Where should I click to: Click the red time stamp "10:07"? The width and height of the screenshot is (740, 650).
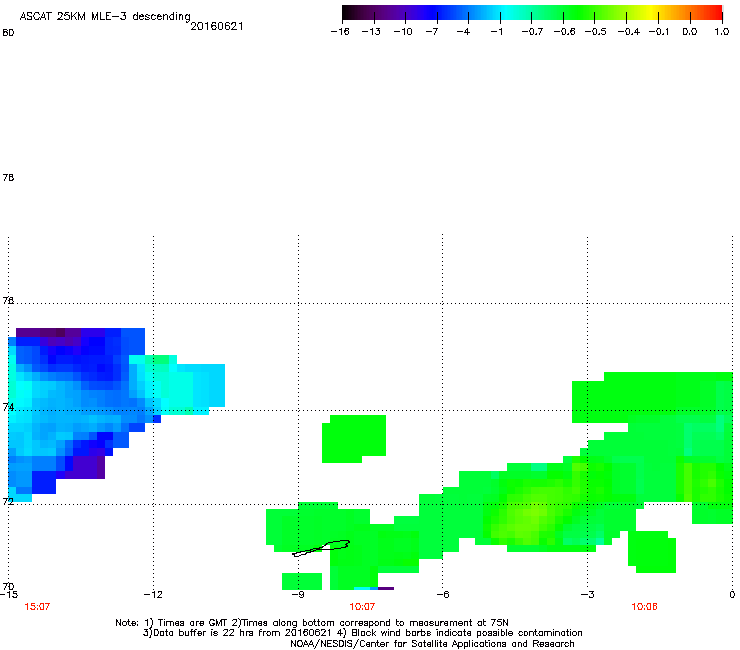pos(362,607)
